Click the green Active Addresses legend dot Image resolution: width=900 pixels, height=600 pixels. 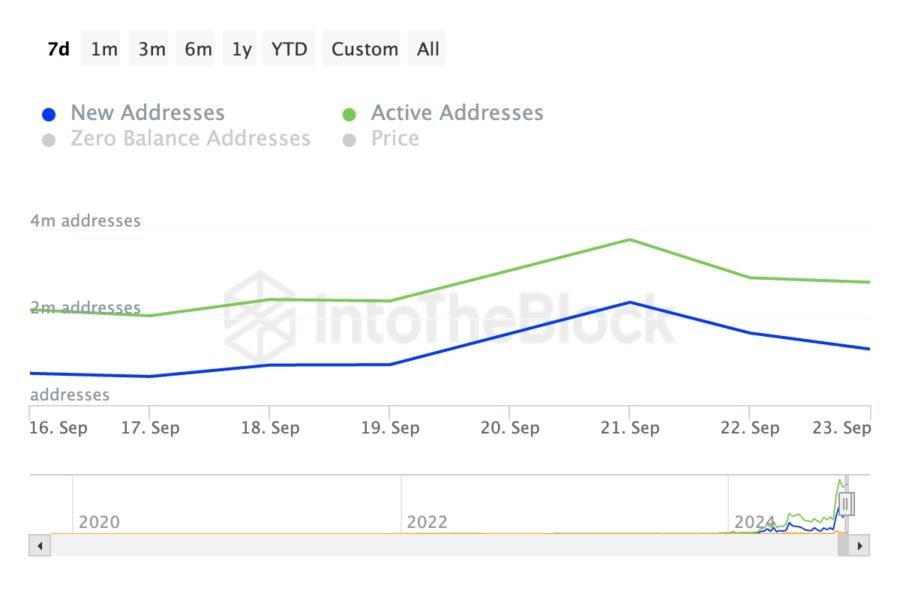pos(349,114)
